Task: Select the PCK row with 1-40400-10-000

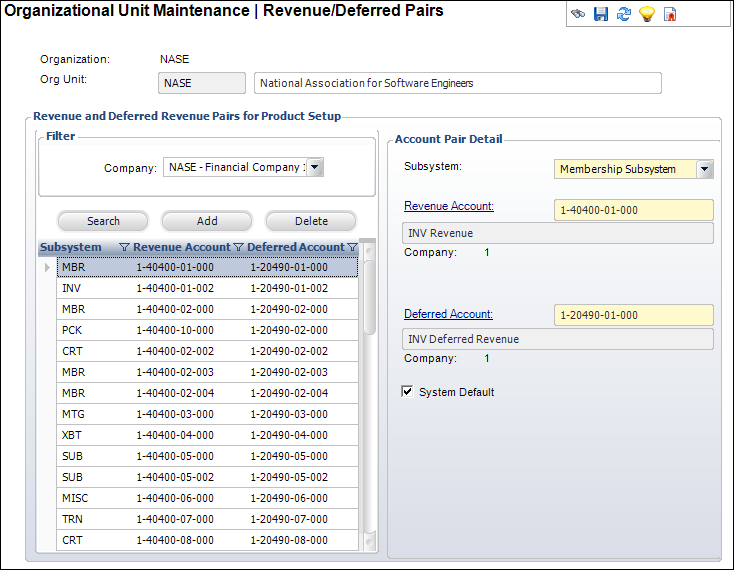Action: pos(207,330)
